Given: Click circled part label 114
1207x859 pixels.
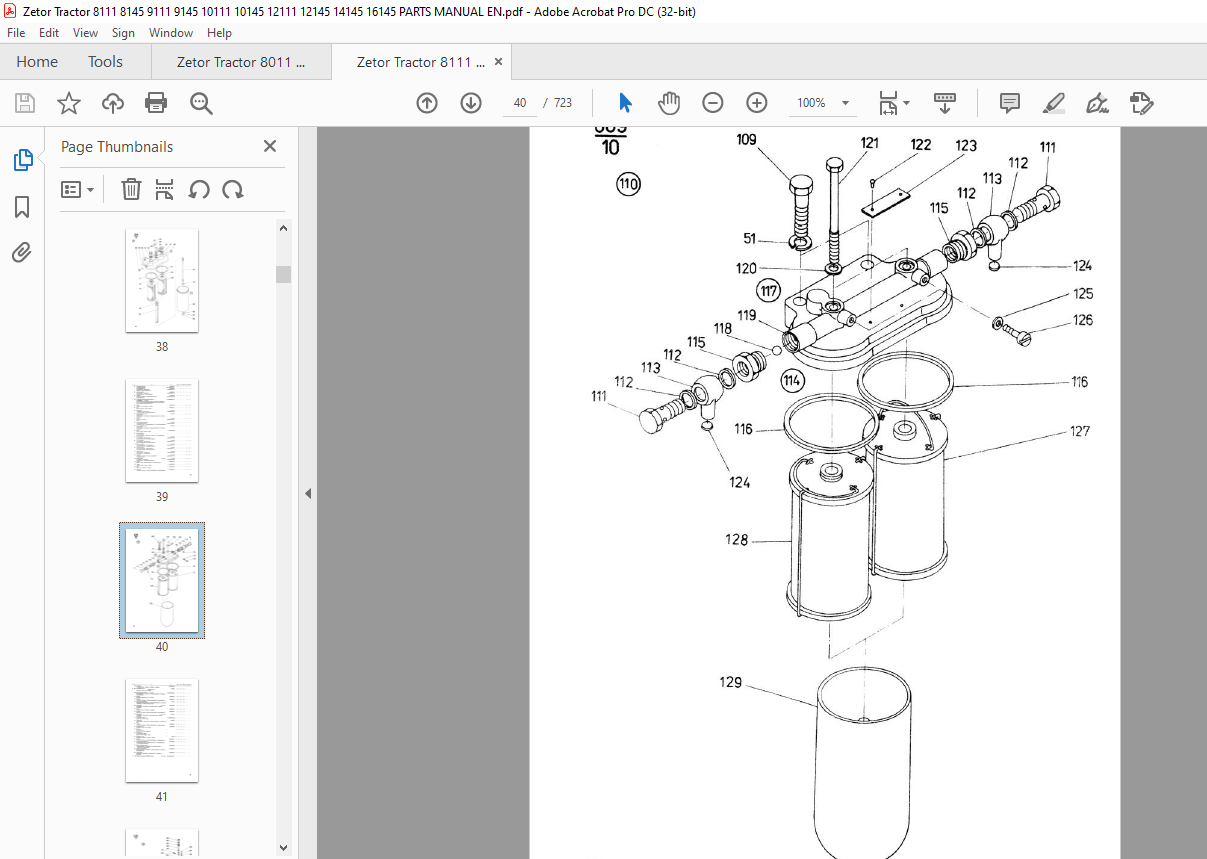Looking at the screenshot, I should (x=793, y=380).
